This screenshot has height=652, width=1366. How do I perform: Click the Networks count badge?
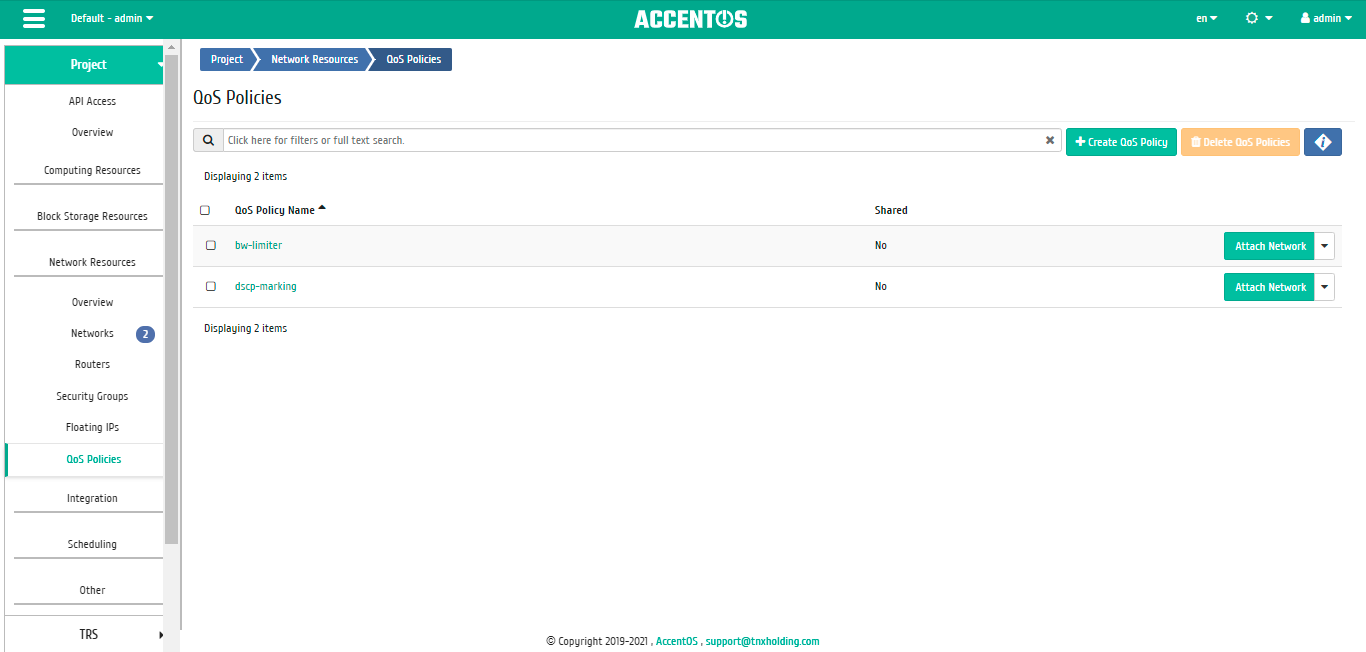[x=145, y=334]
